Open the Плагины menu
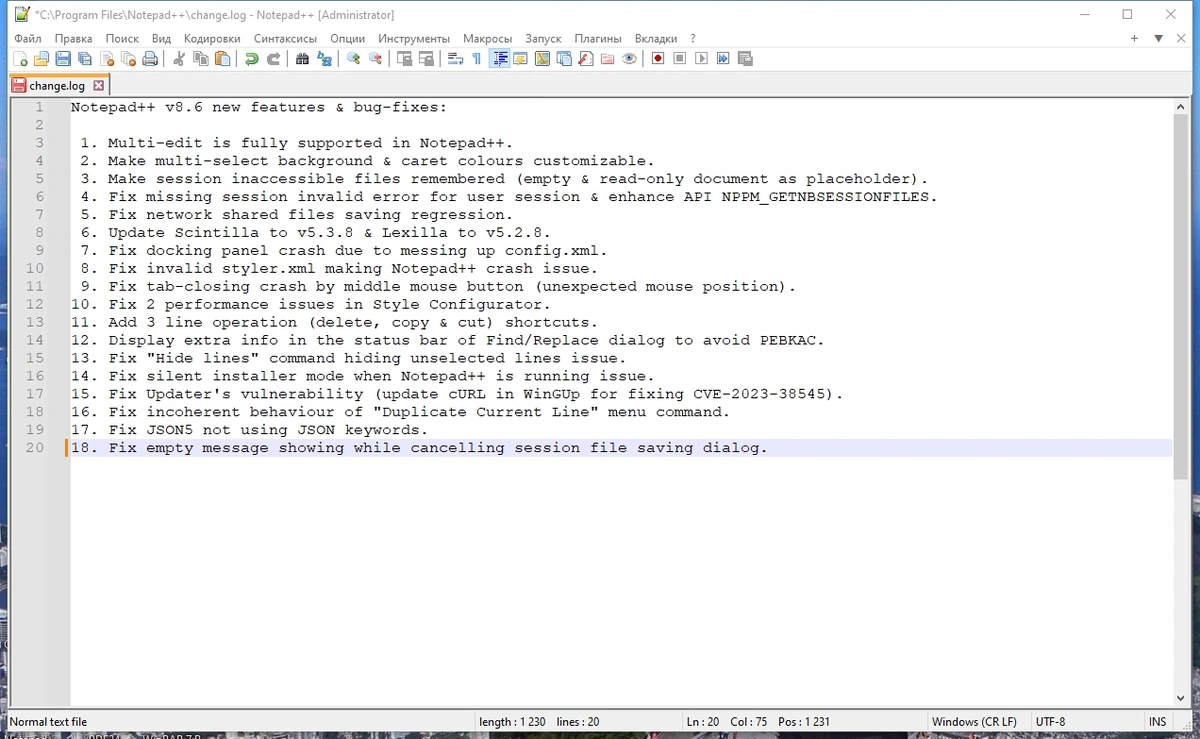Screen dimensions: 1200x739 coord(598,38)
